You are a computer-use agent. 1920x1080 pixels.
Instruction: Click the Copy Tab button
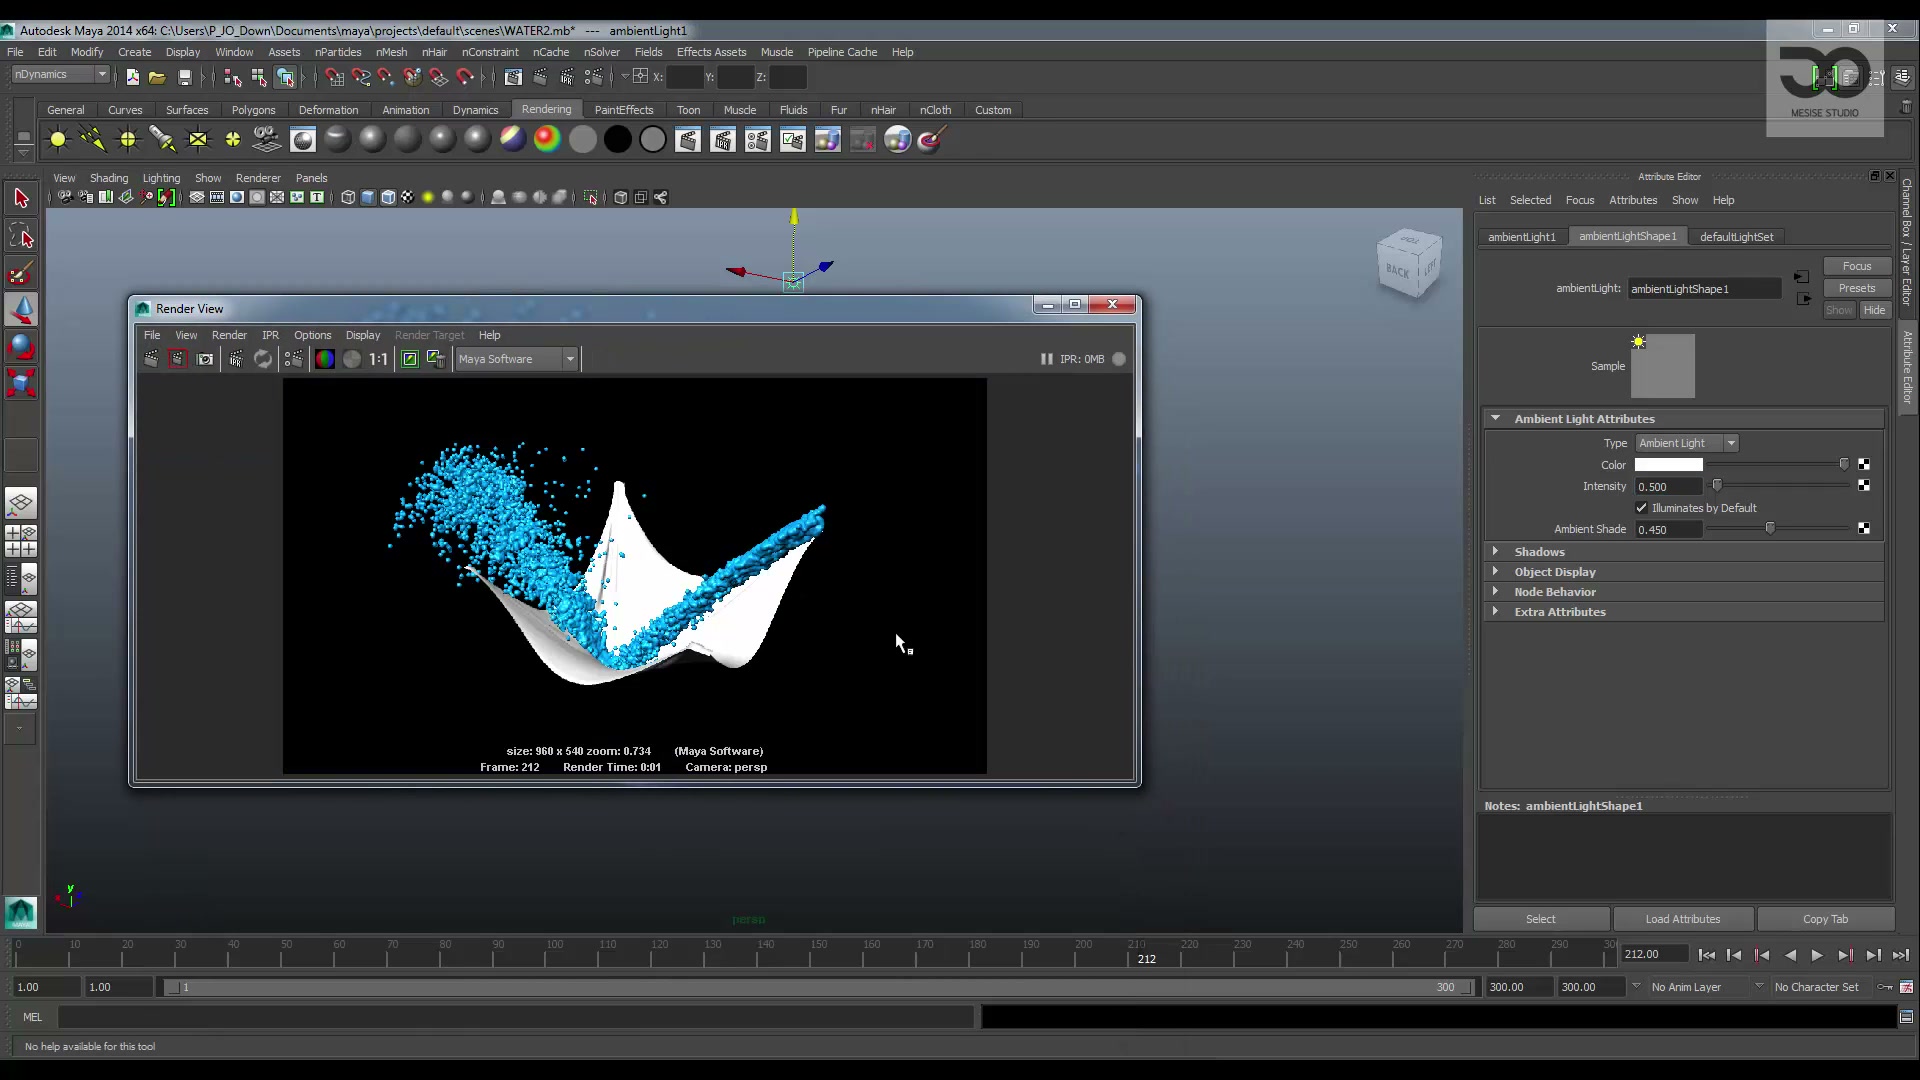1825,919
